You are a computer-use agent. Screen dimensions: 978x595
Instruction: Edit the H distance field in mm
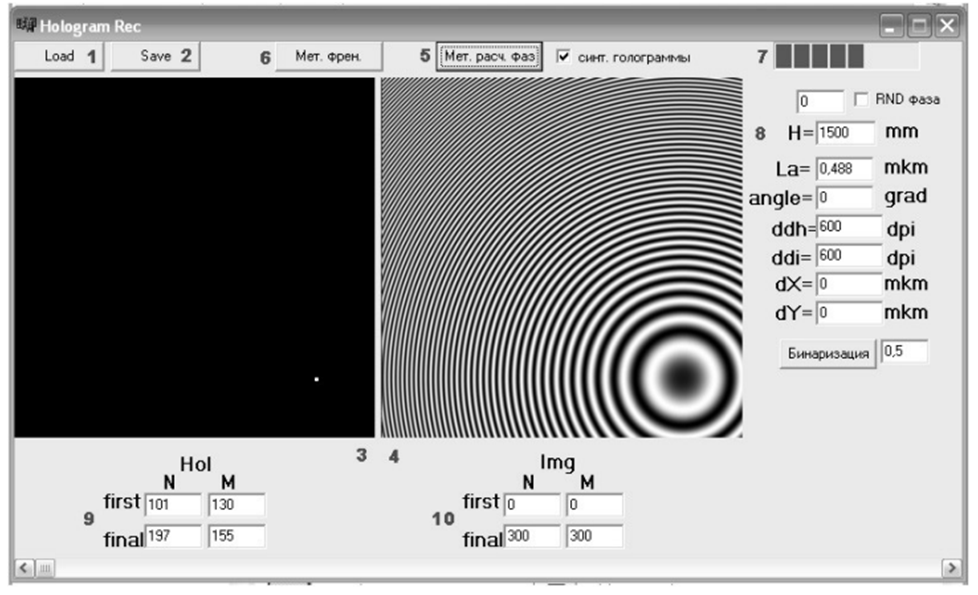pos(845,132)
